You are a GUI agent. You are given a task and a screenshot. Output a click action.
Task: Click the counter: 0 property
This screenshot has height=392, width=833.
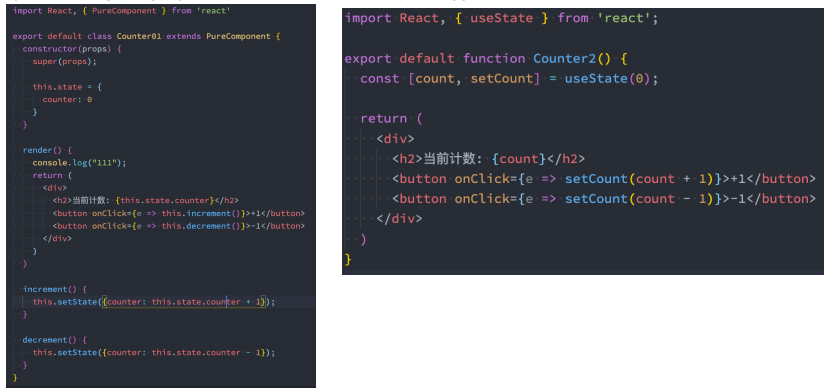pyautogui.click(x=67, y=99)
